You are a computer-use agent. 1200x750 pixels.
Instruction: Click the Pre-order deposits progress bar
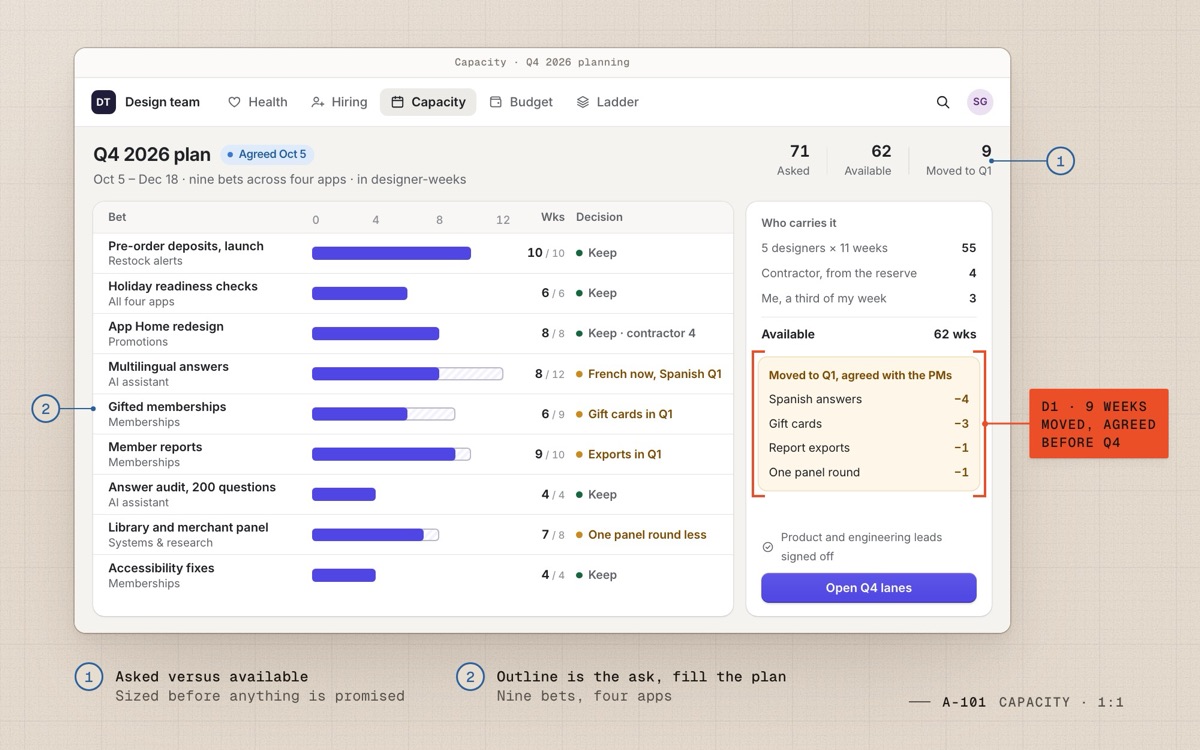[x=391, y=253]
